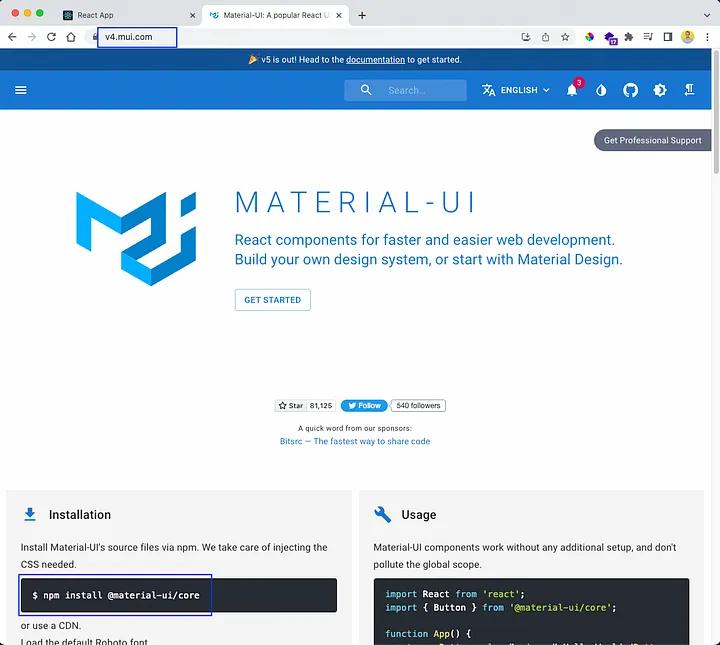Open the GitHub repository icon

(630, 90)
